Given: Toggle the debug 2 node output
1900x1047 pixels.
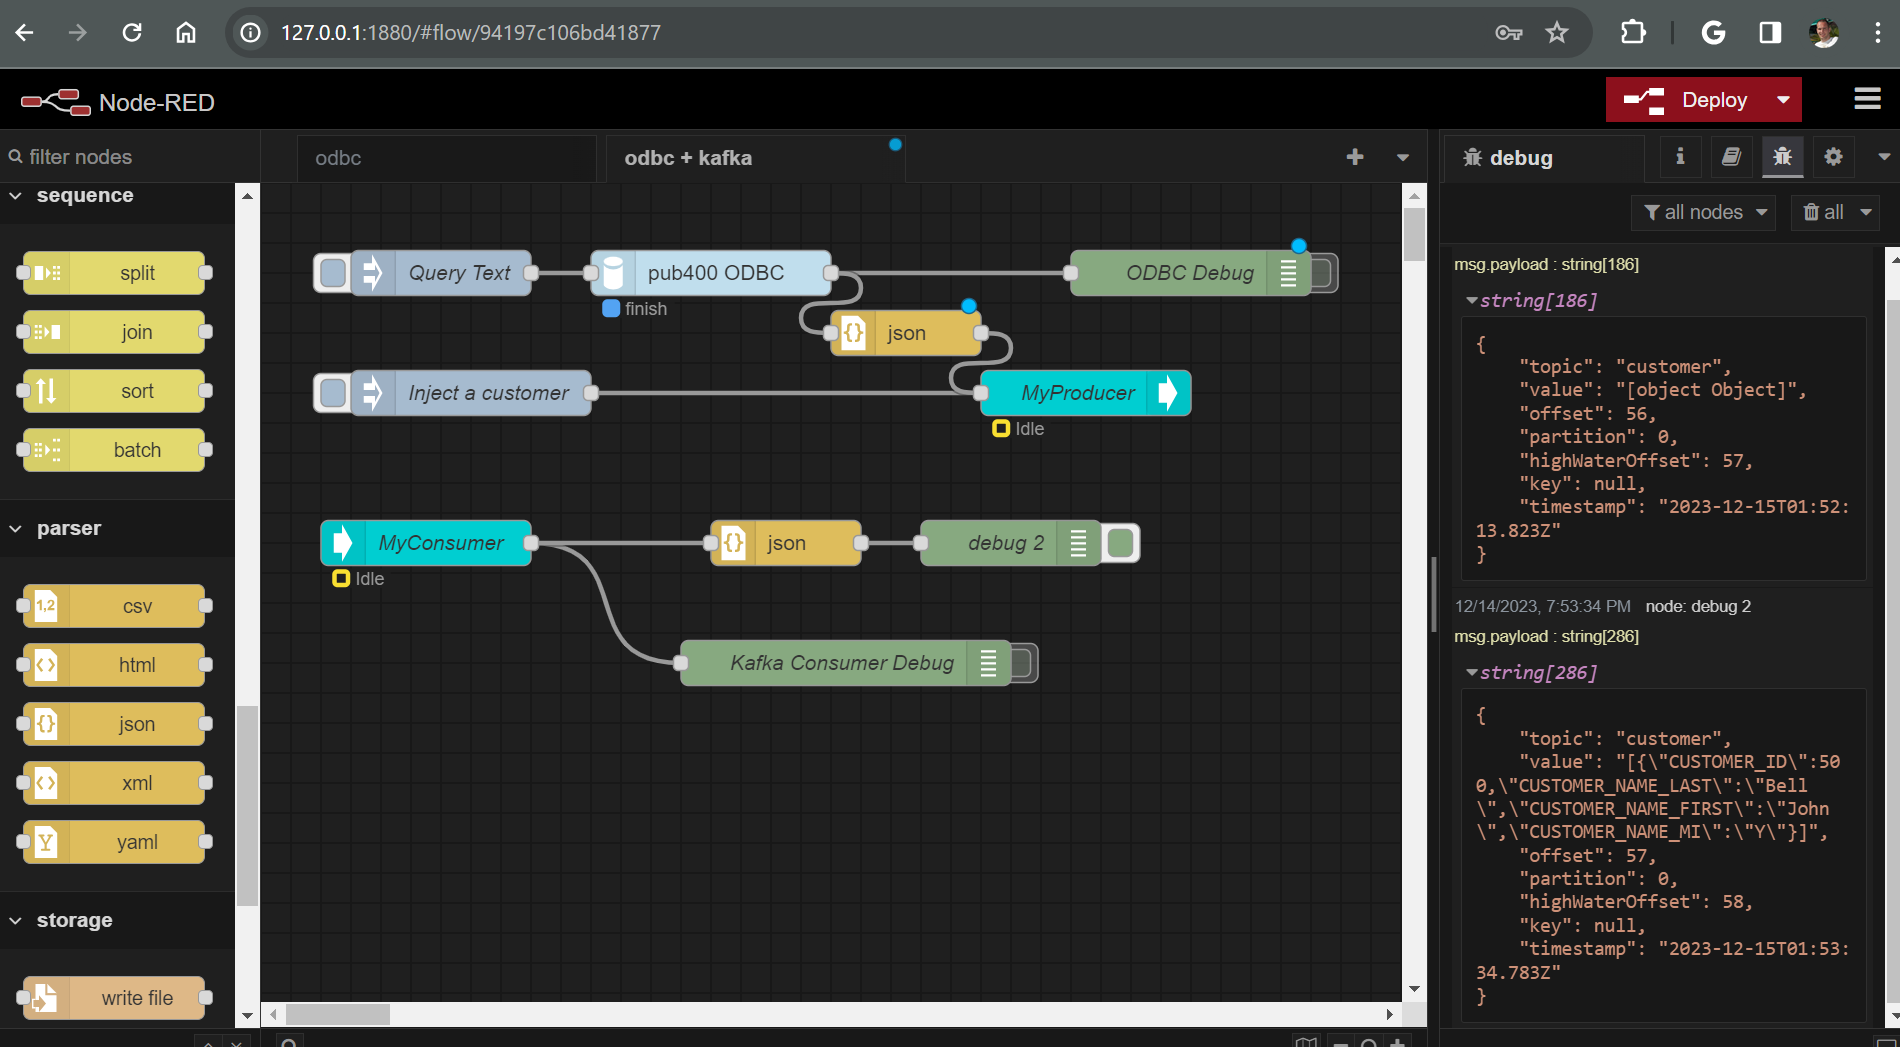Looking at the screenshot, I should pyautogui.click(x=1121, y=543).
